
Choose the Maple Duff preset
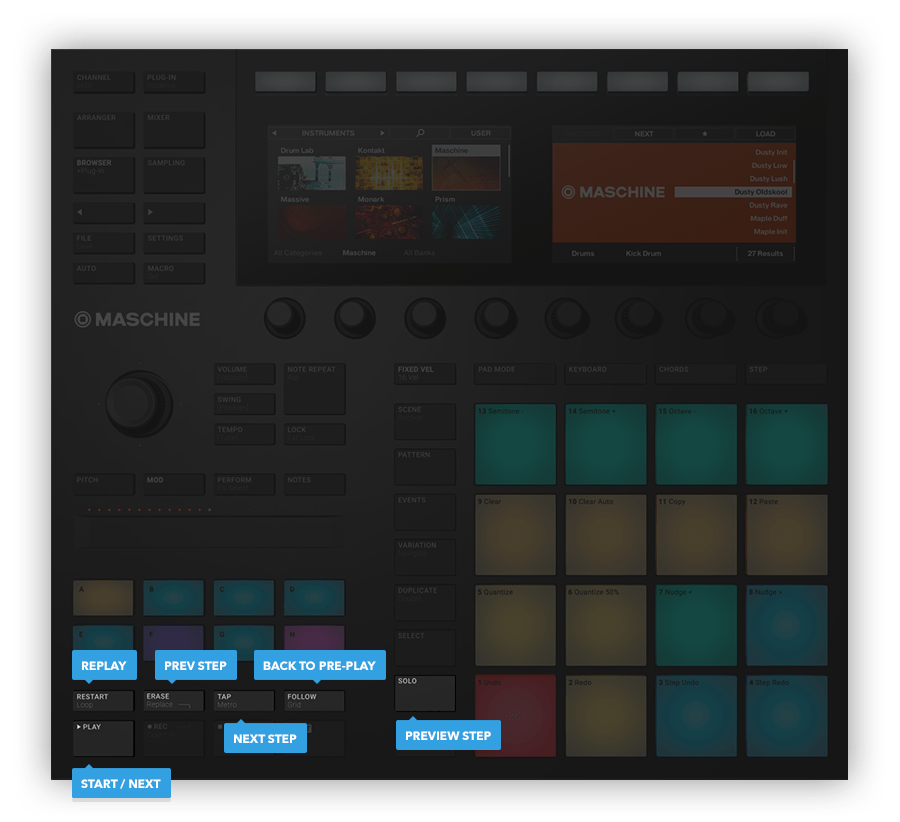pos(769,218)
